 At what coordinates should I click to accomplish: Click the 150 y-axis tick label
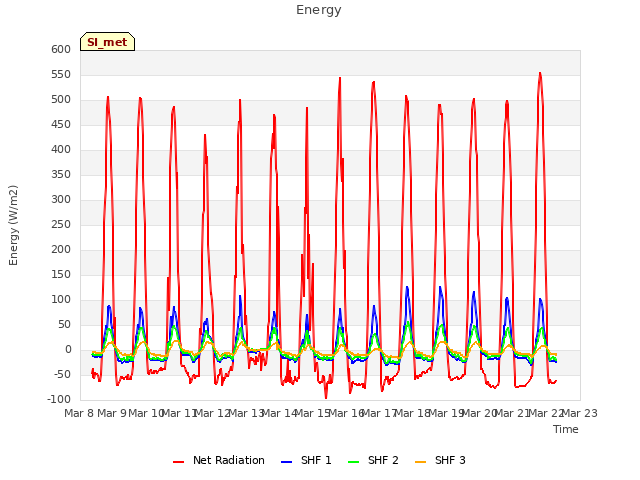[x=61, y=275]
